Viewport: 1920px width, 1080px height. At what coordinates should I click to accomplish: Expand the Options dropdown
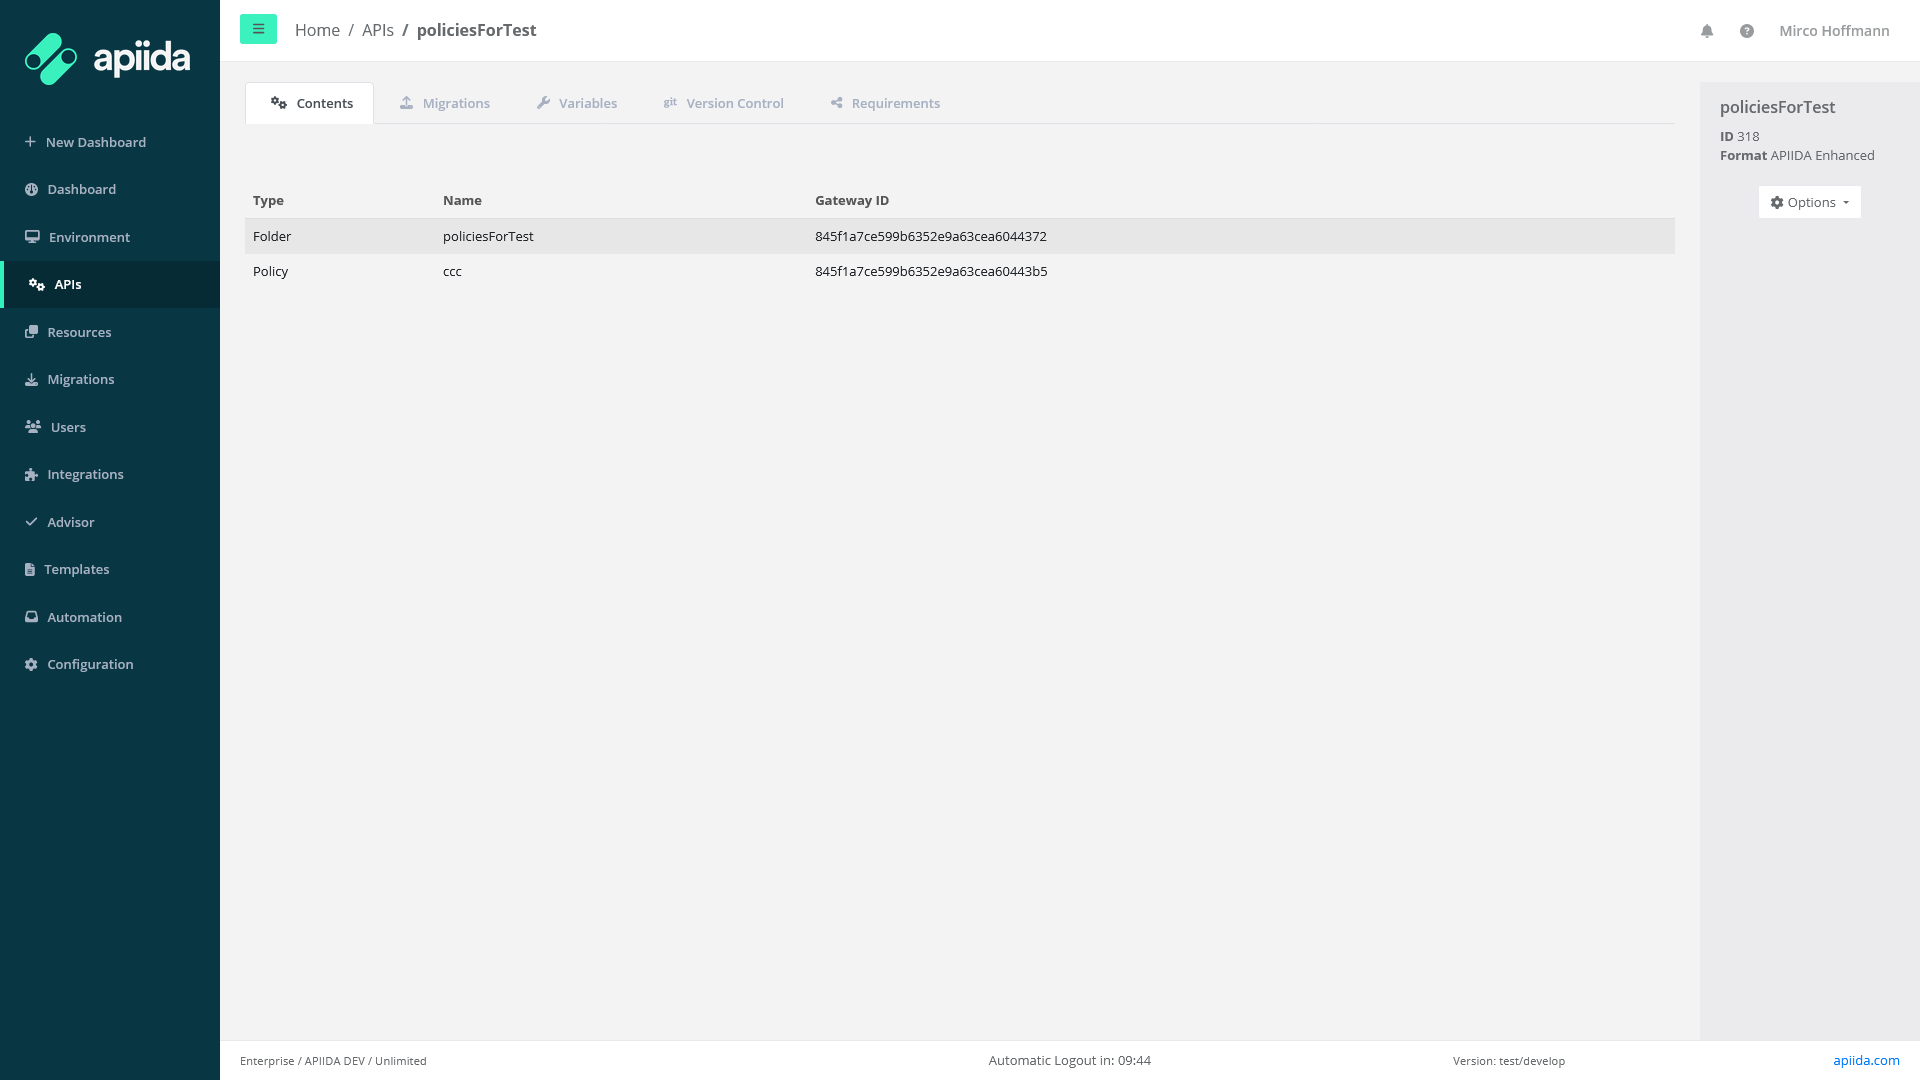1809,202
